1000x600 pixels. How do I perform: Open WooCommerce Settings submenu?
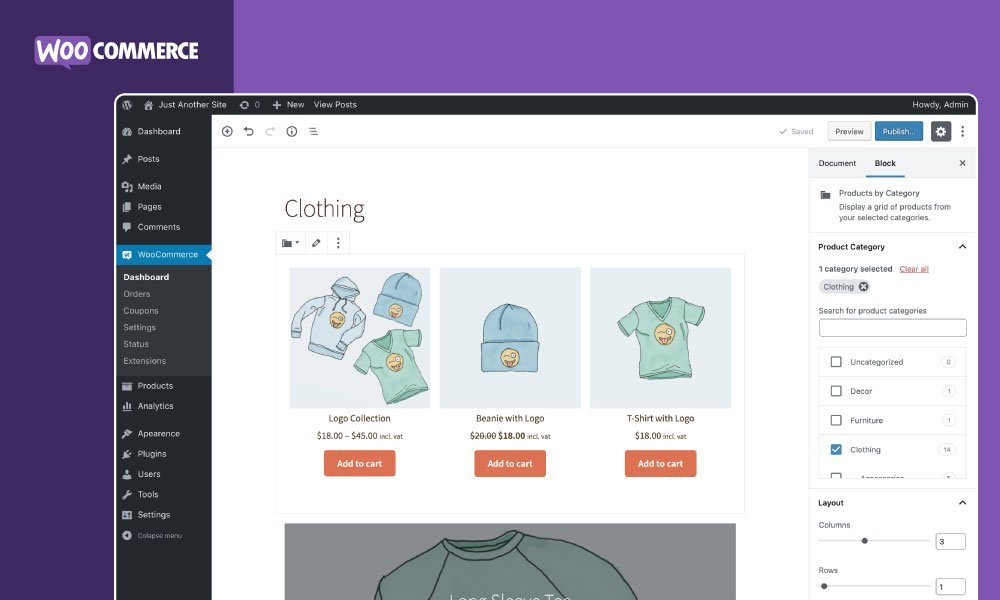pyautogui.click(x=139, y=327)
